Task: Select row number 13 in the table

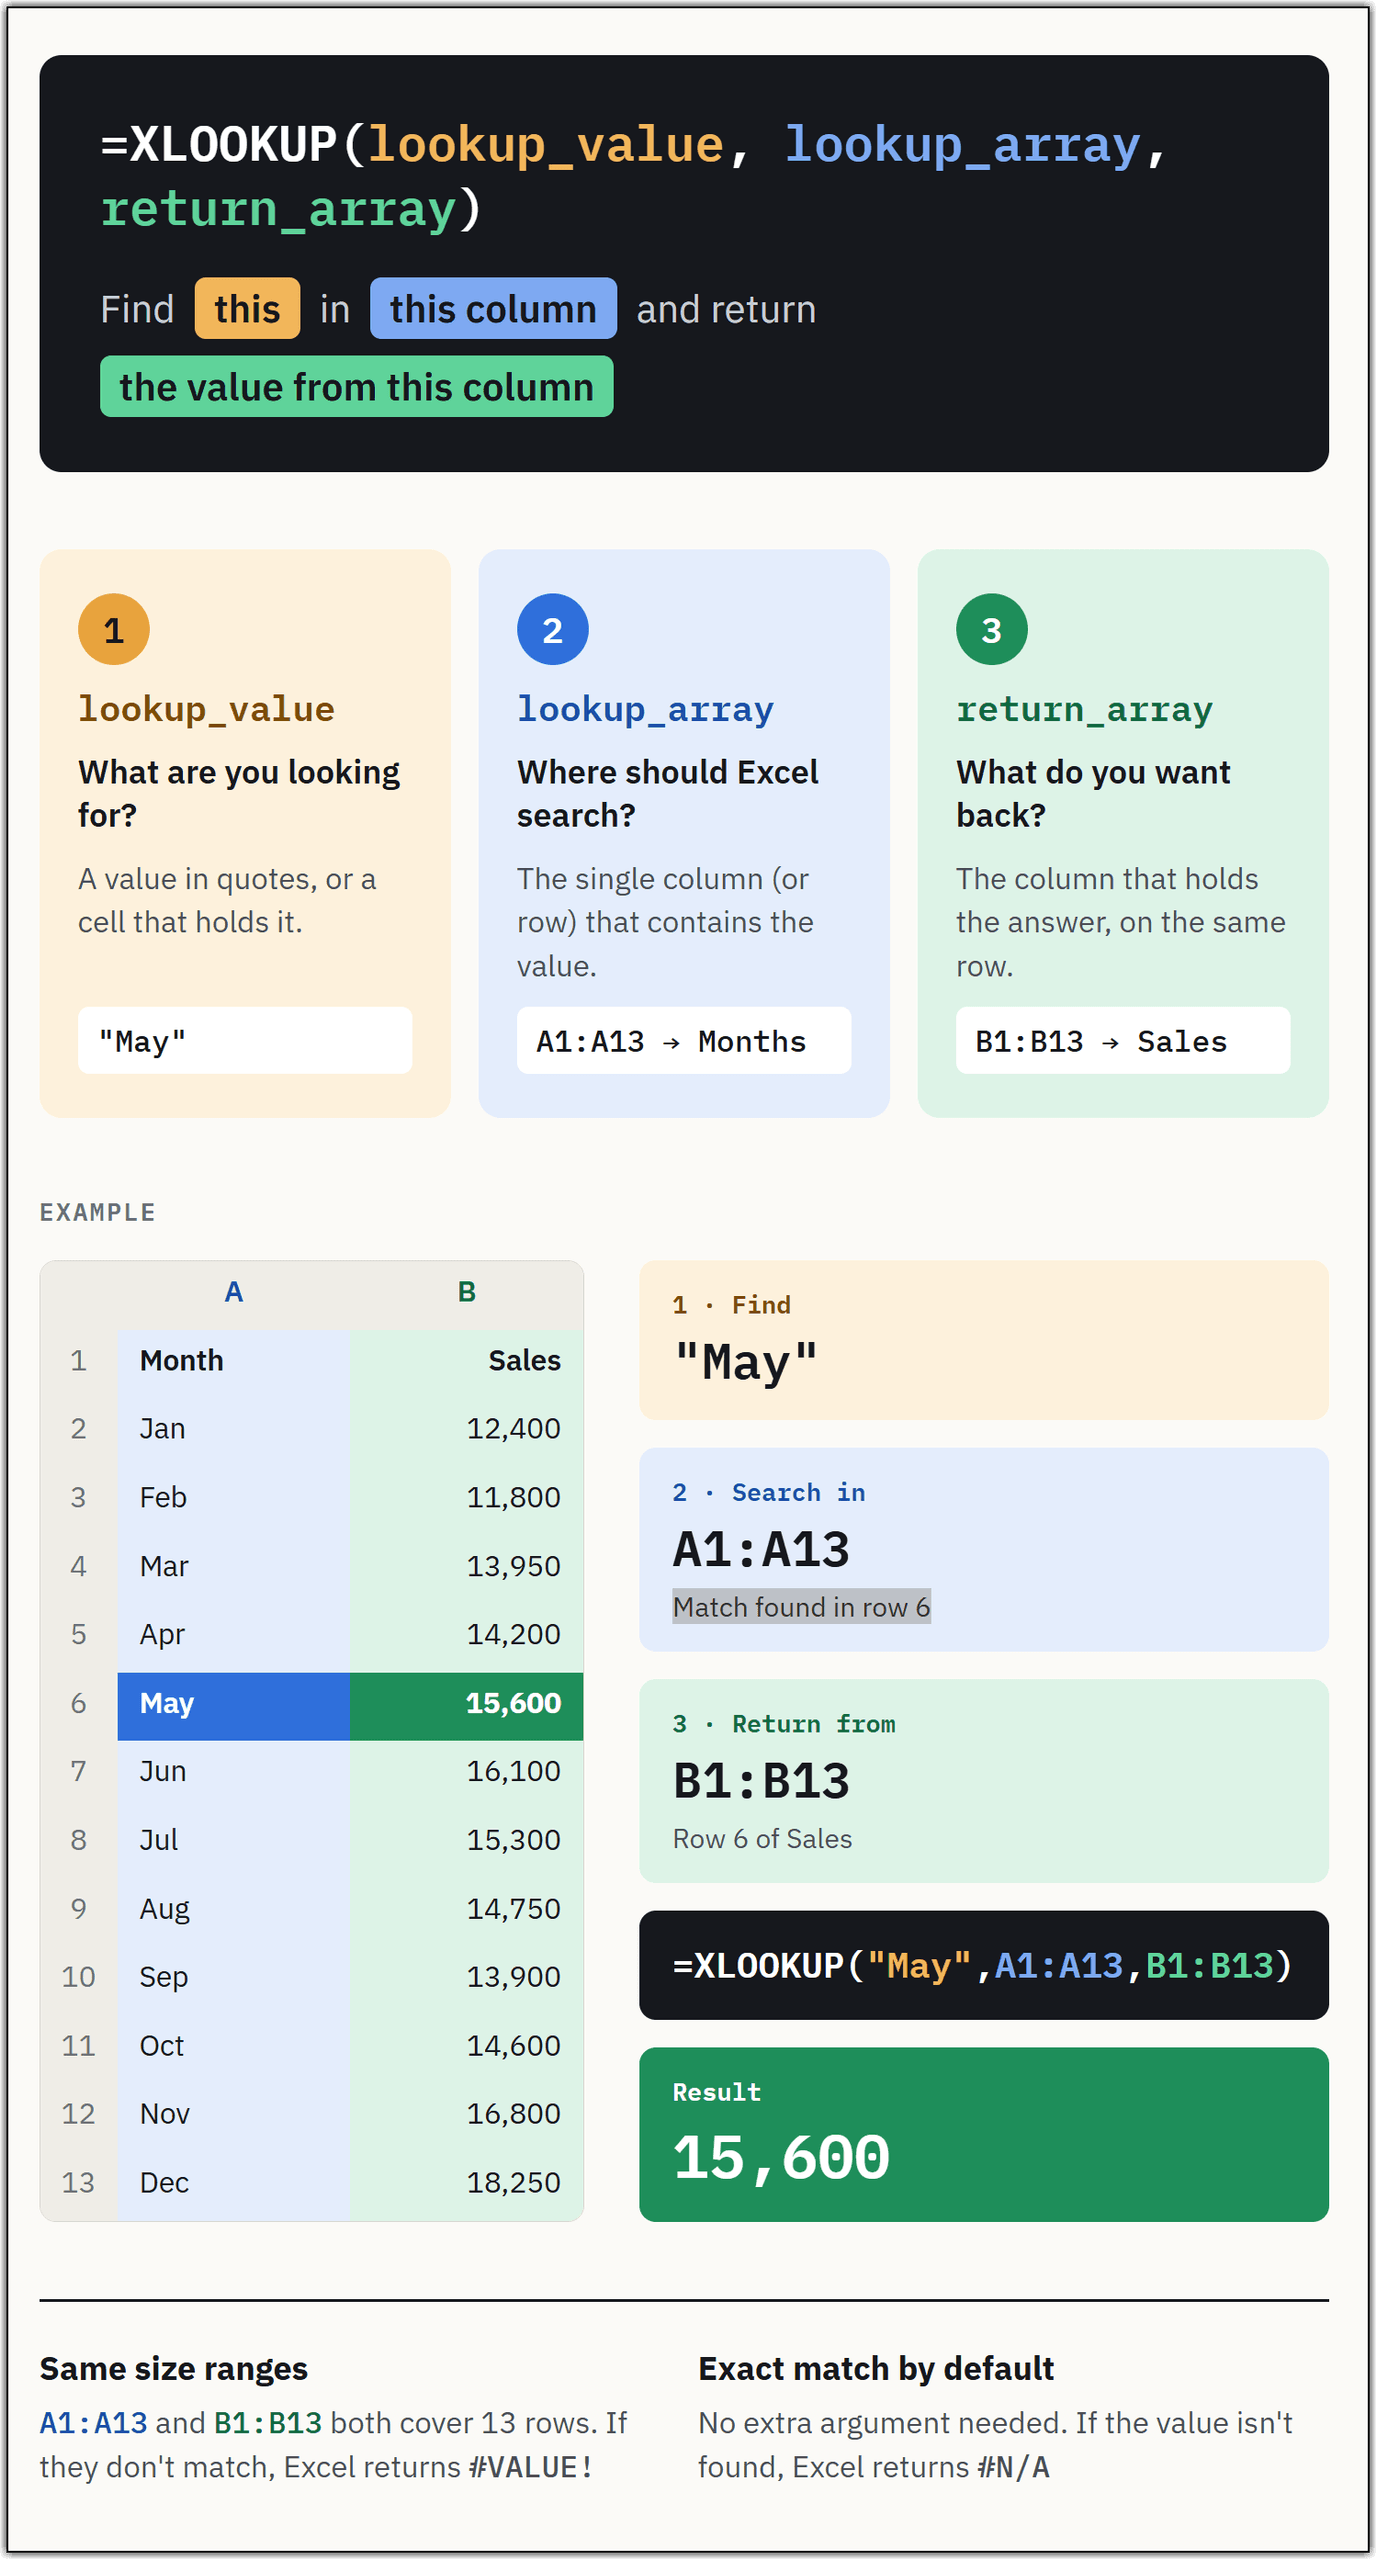Action: [79, 2183]
